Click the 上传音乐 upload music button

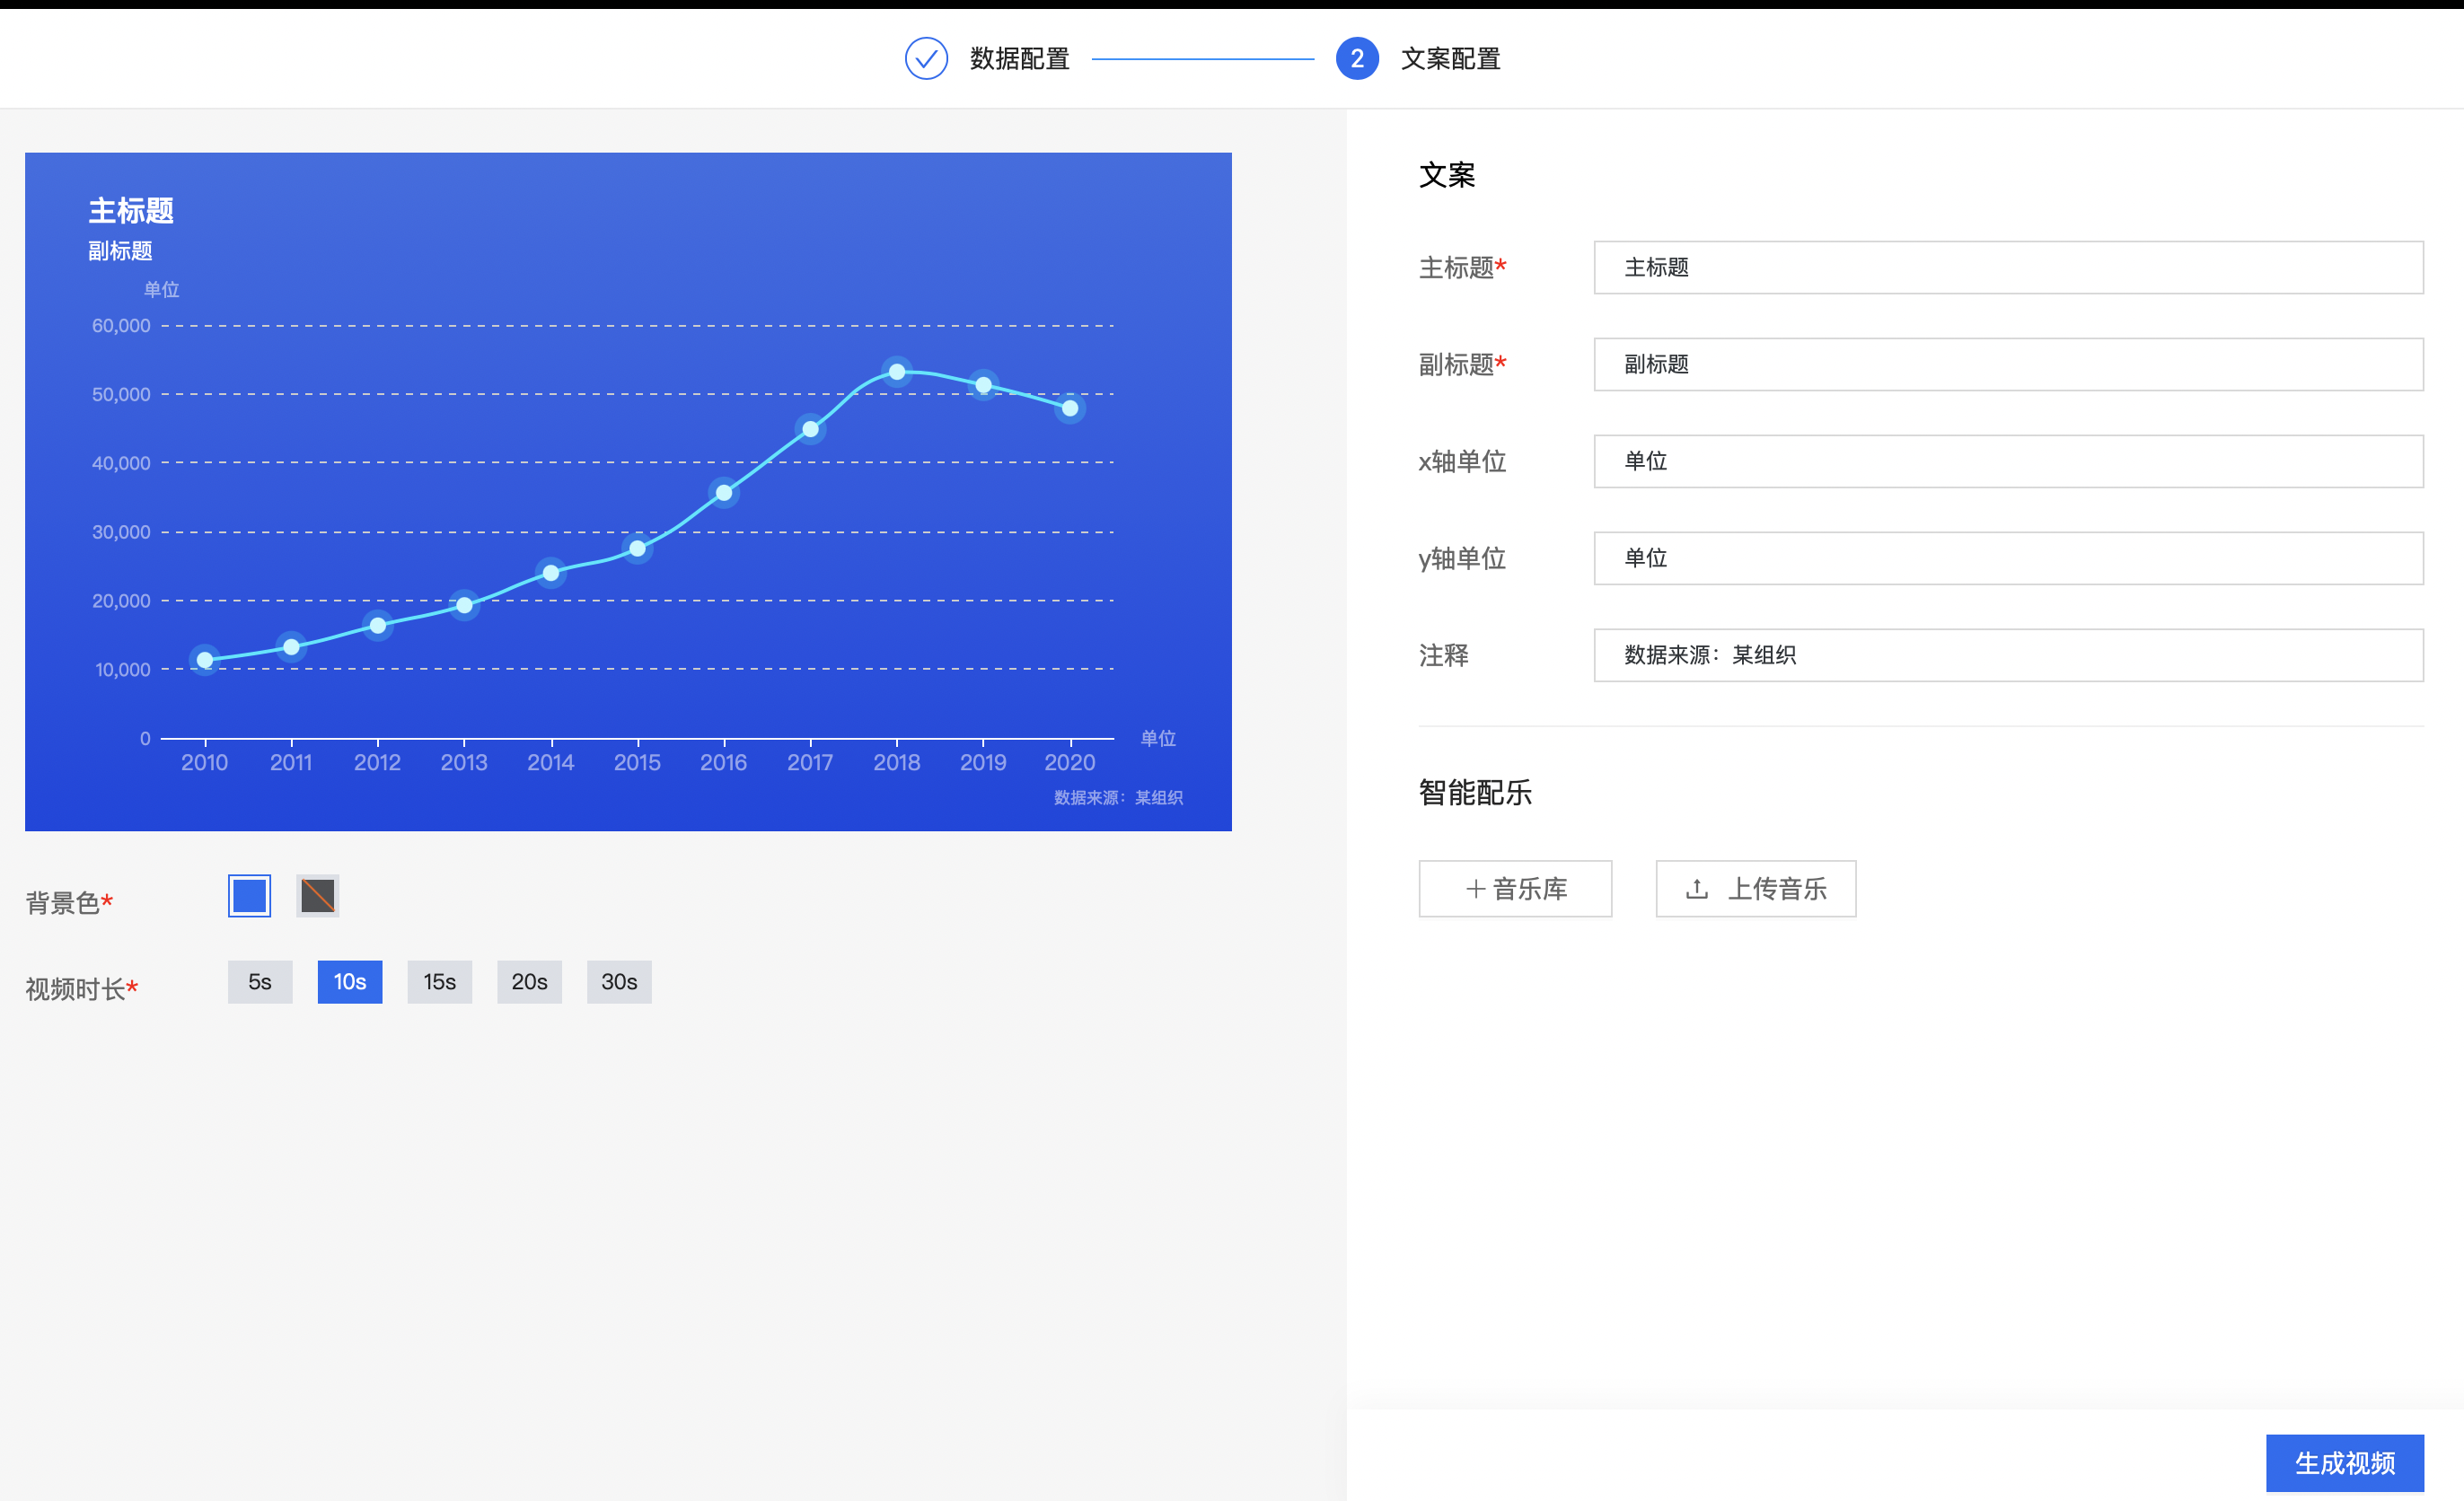tap(1756, 889)
